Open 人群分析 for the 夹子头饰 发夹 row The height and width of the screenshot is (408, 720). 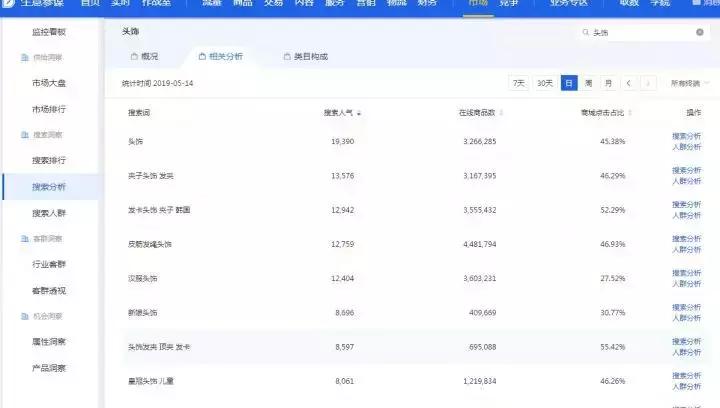tap(686, 181)
